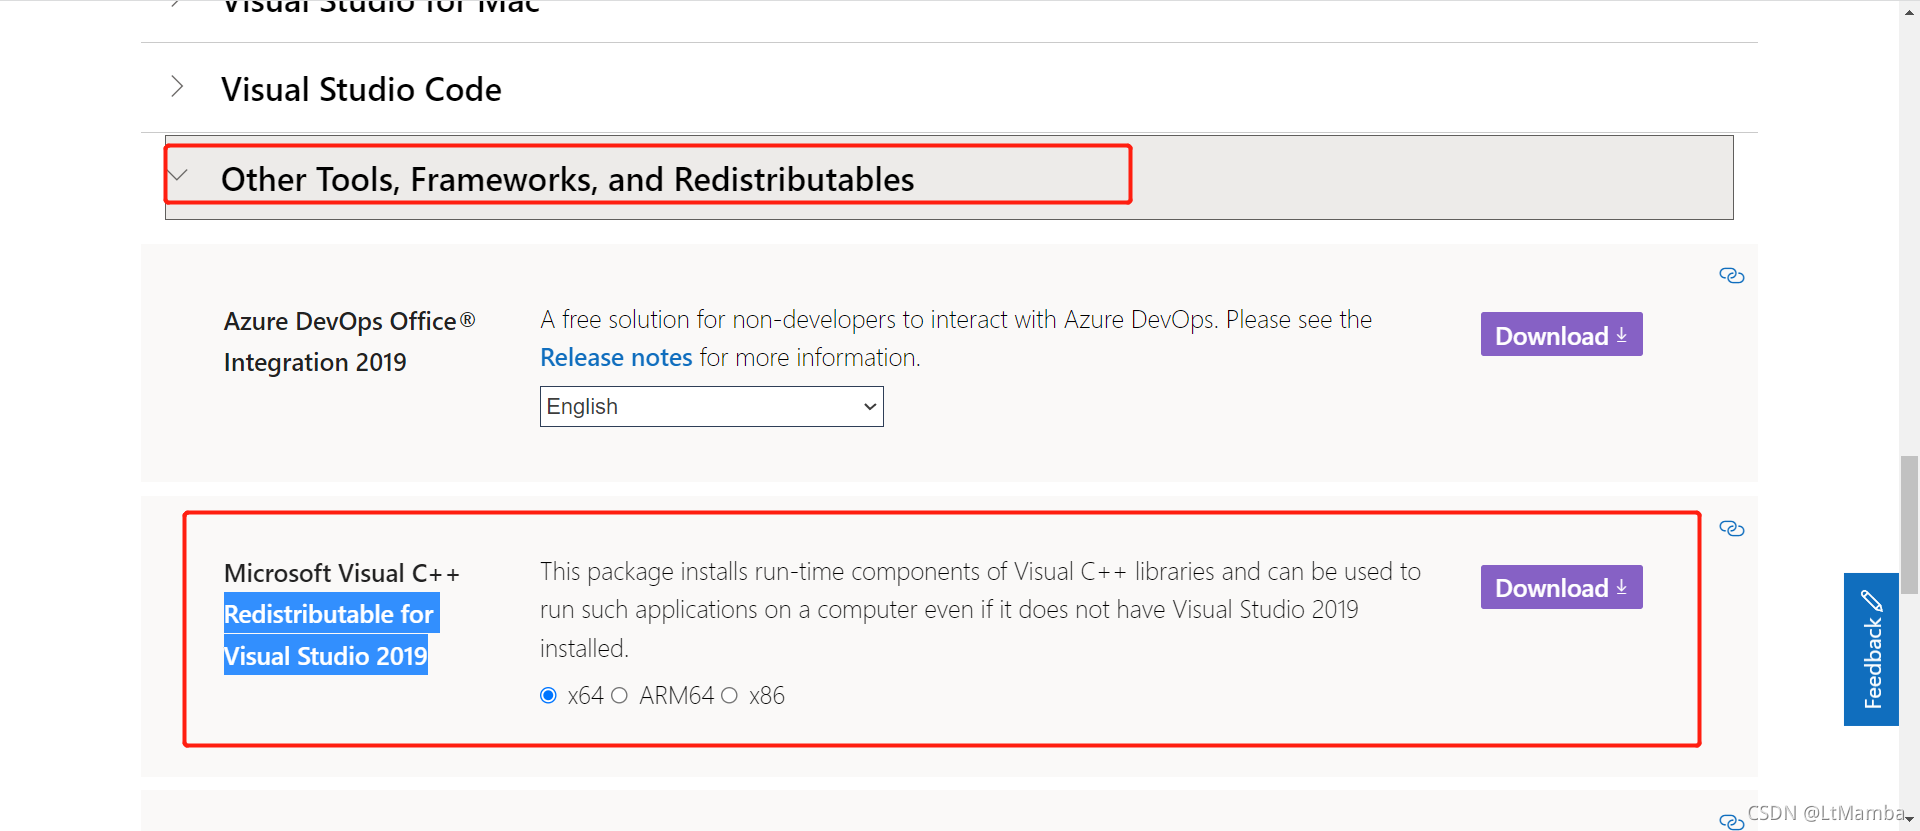This screenshot has width=1920, height=831.
Task: Expand the Visual Studio Code chevron
Action: click(x=177, y=87)
